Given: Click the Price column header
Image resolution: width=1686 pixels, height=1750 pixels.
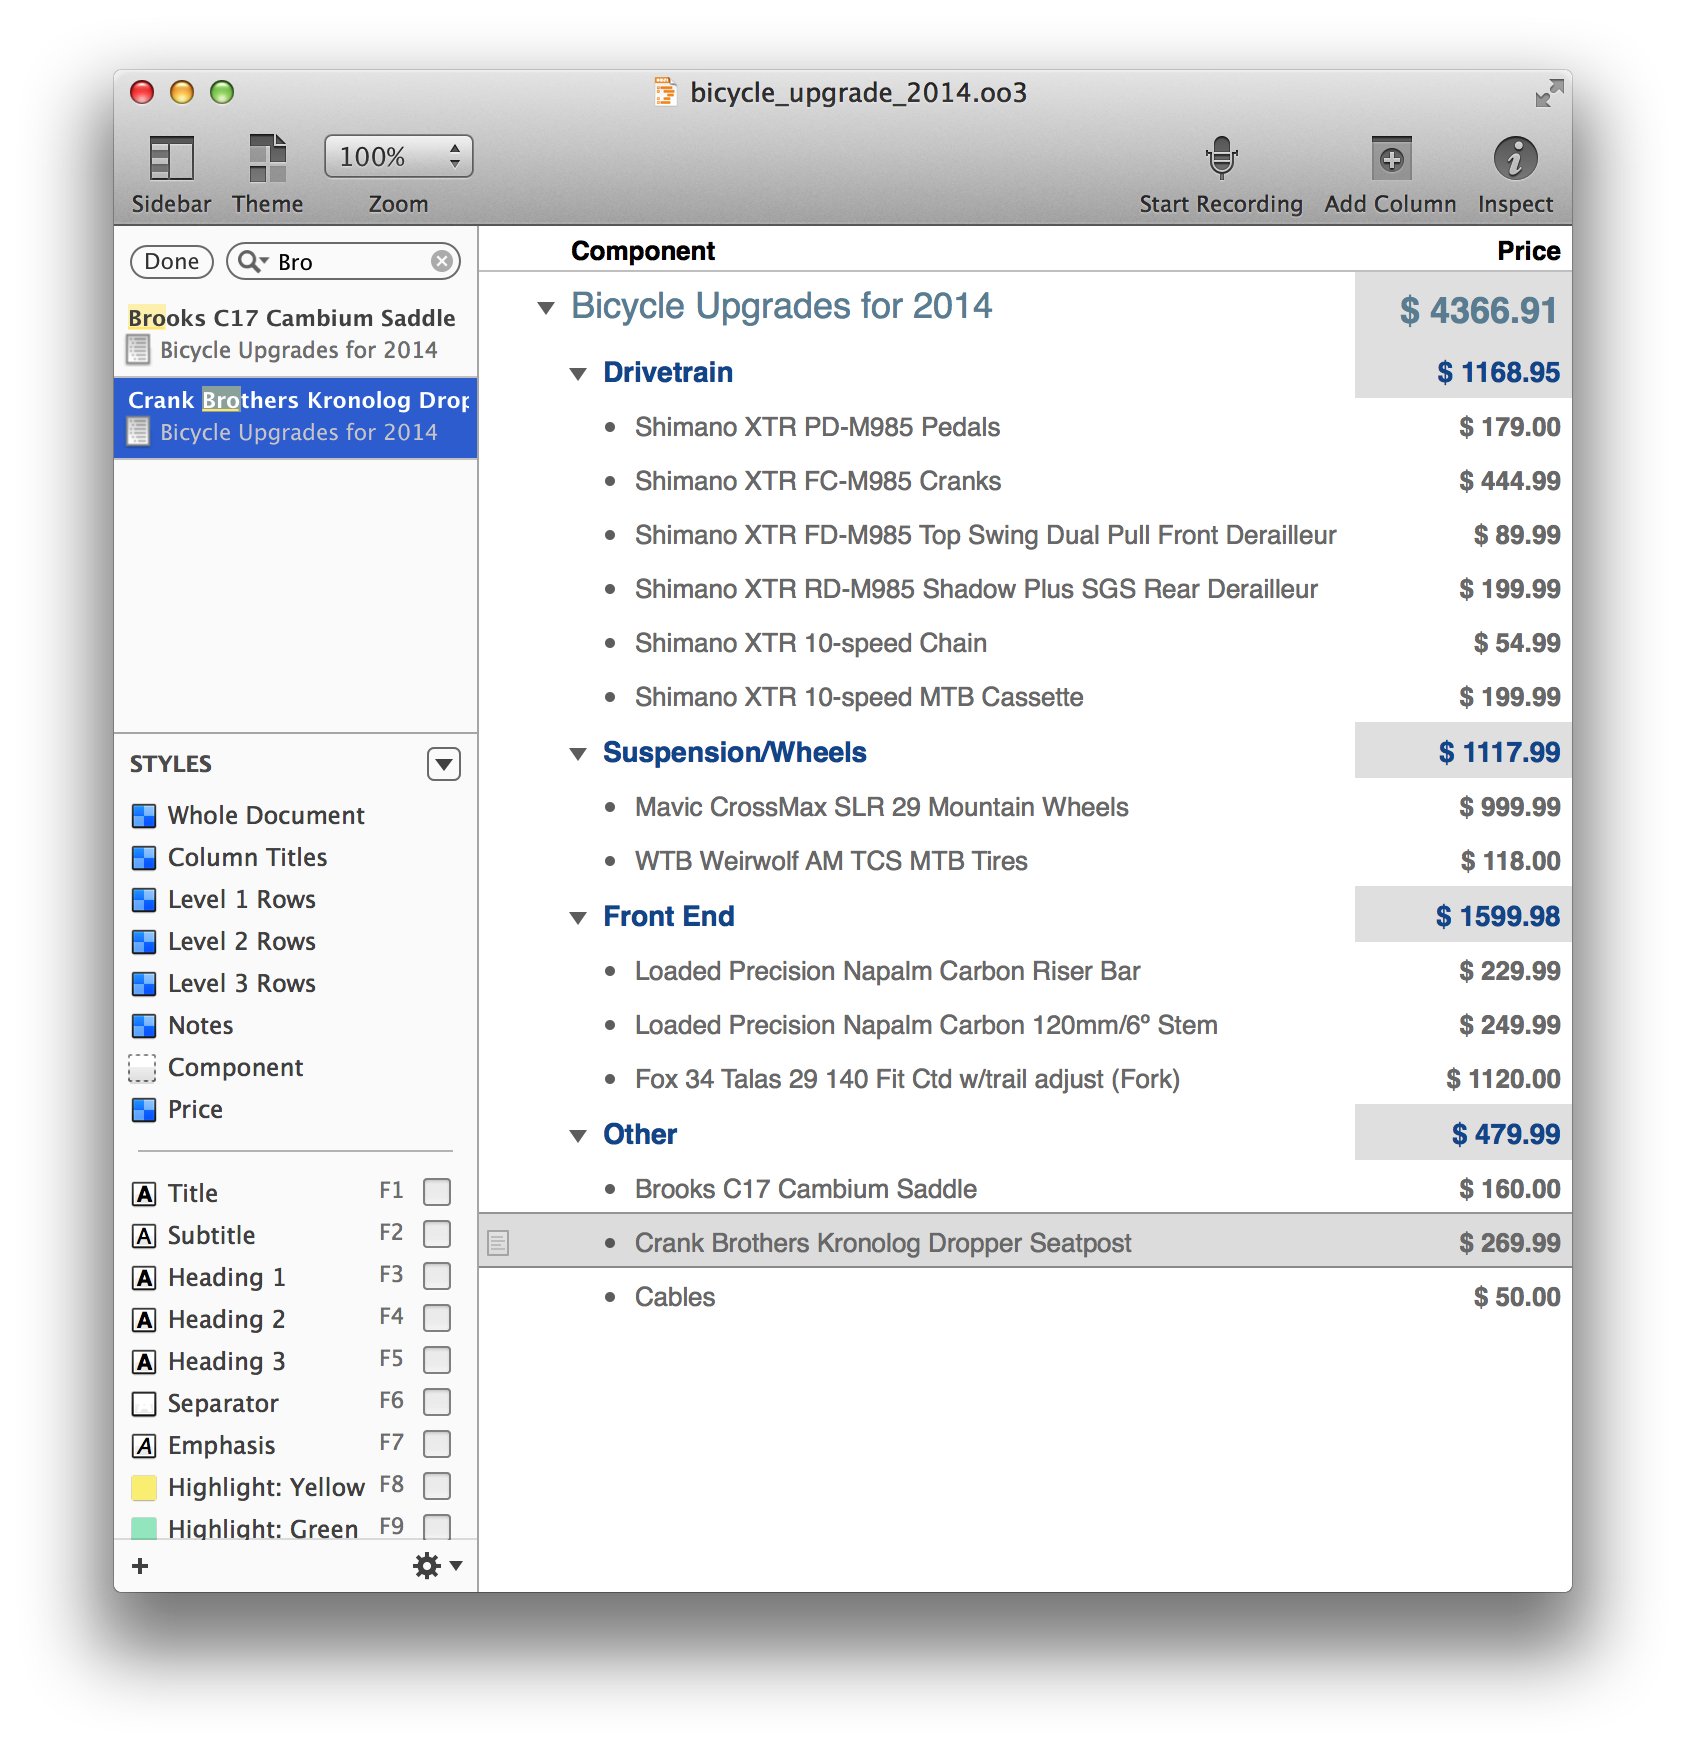Looking at the screenshot, I should pyautogui.click(x=1528, y=251).
